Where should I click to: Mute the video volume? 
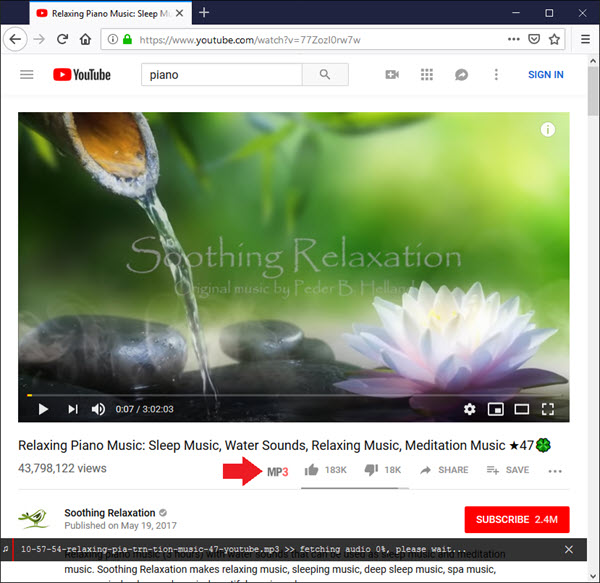pos(99,409)
